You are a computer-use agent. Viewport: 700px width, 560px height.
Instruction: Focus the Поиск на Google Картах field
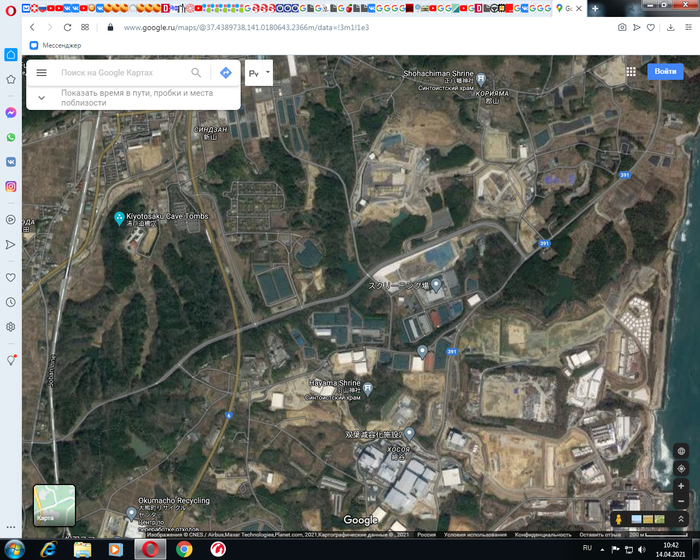point(123,72)
